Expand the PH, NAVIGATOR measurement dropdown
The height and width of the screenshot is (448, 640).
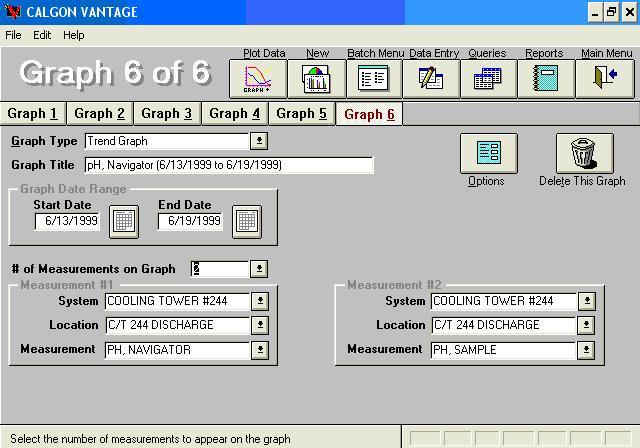(x=260, y=350)
